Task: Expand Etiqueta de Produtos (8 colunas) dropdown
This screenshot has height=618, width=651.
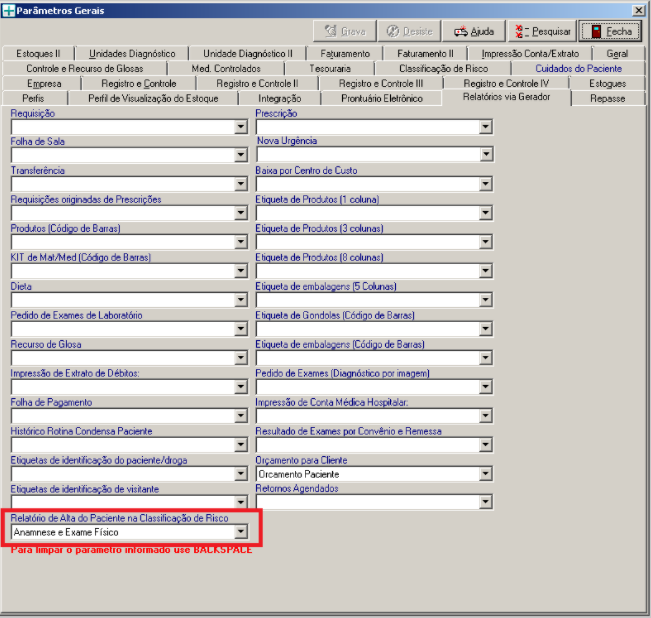Action: 485,271
